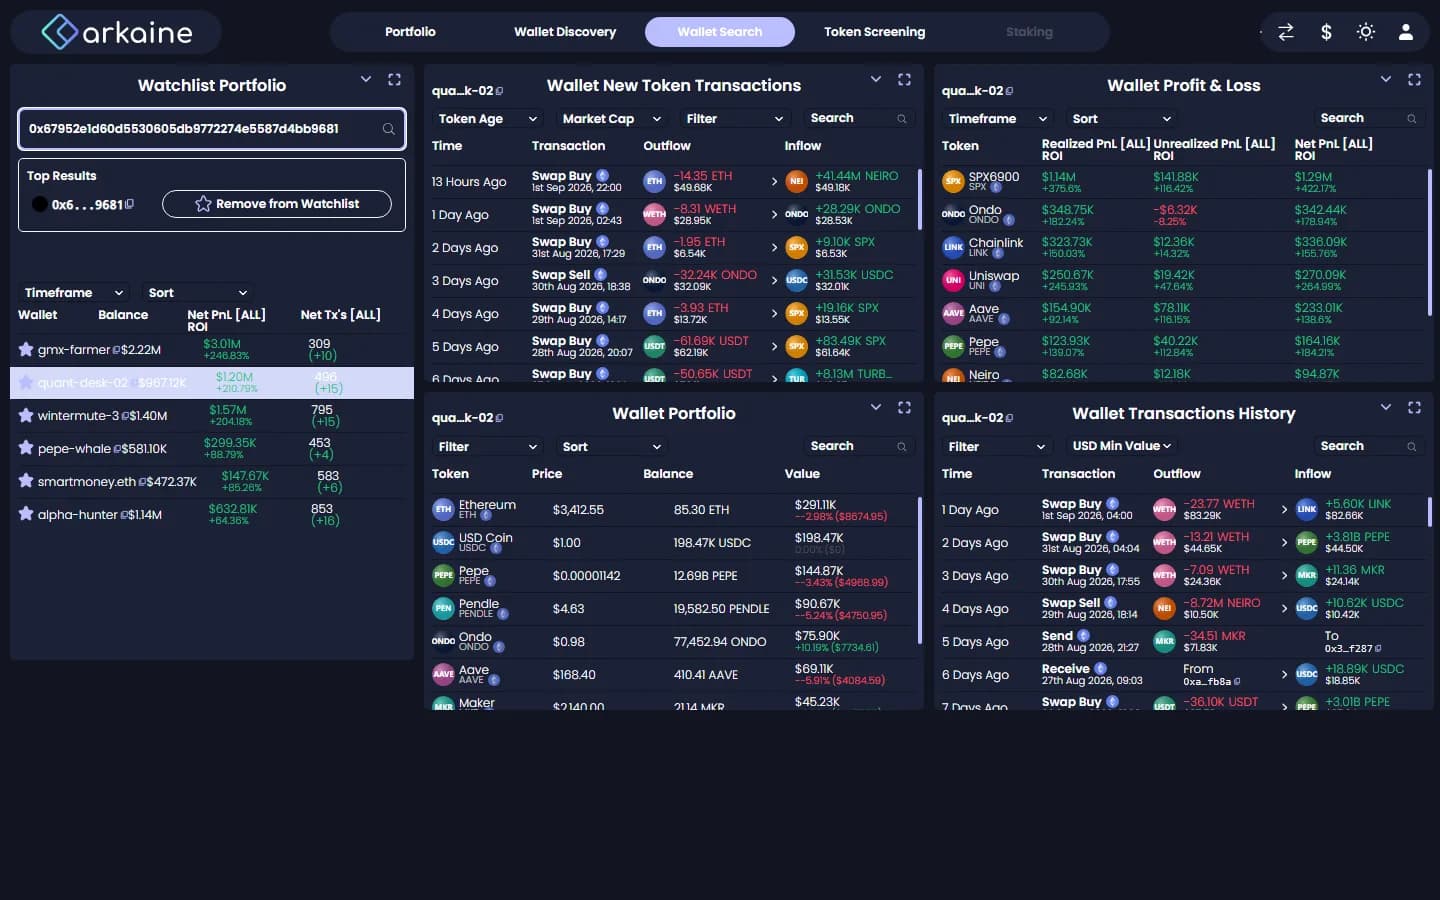
Task: Click Remove from Watchlist button
Action: [x=277, y=204]
